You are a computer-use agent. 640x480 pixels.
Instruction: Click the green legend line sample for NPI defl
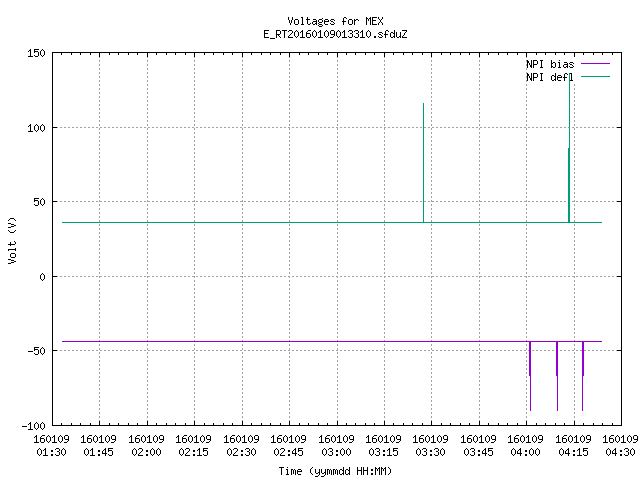595,76
